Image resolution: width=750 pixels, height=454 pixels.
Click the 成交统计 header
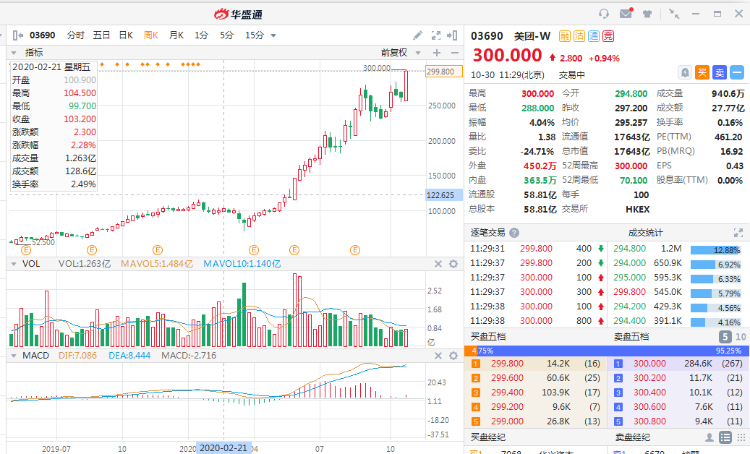click(645, 233)
